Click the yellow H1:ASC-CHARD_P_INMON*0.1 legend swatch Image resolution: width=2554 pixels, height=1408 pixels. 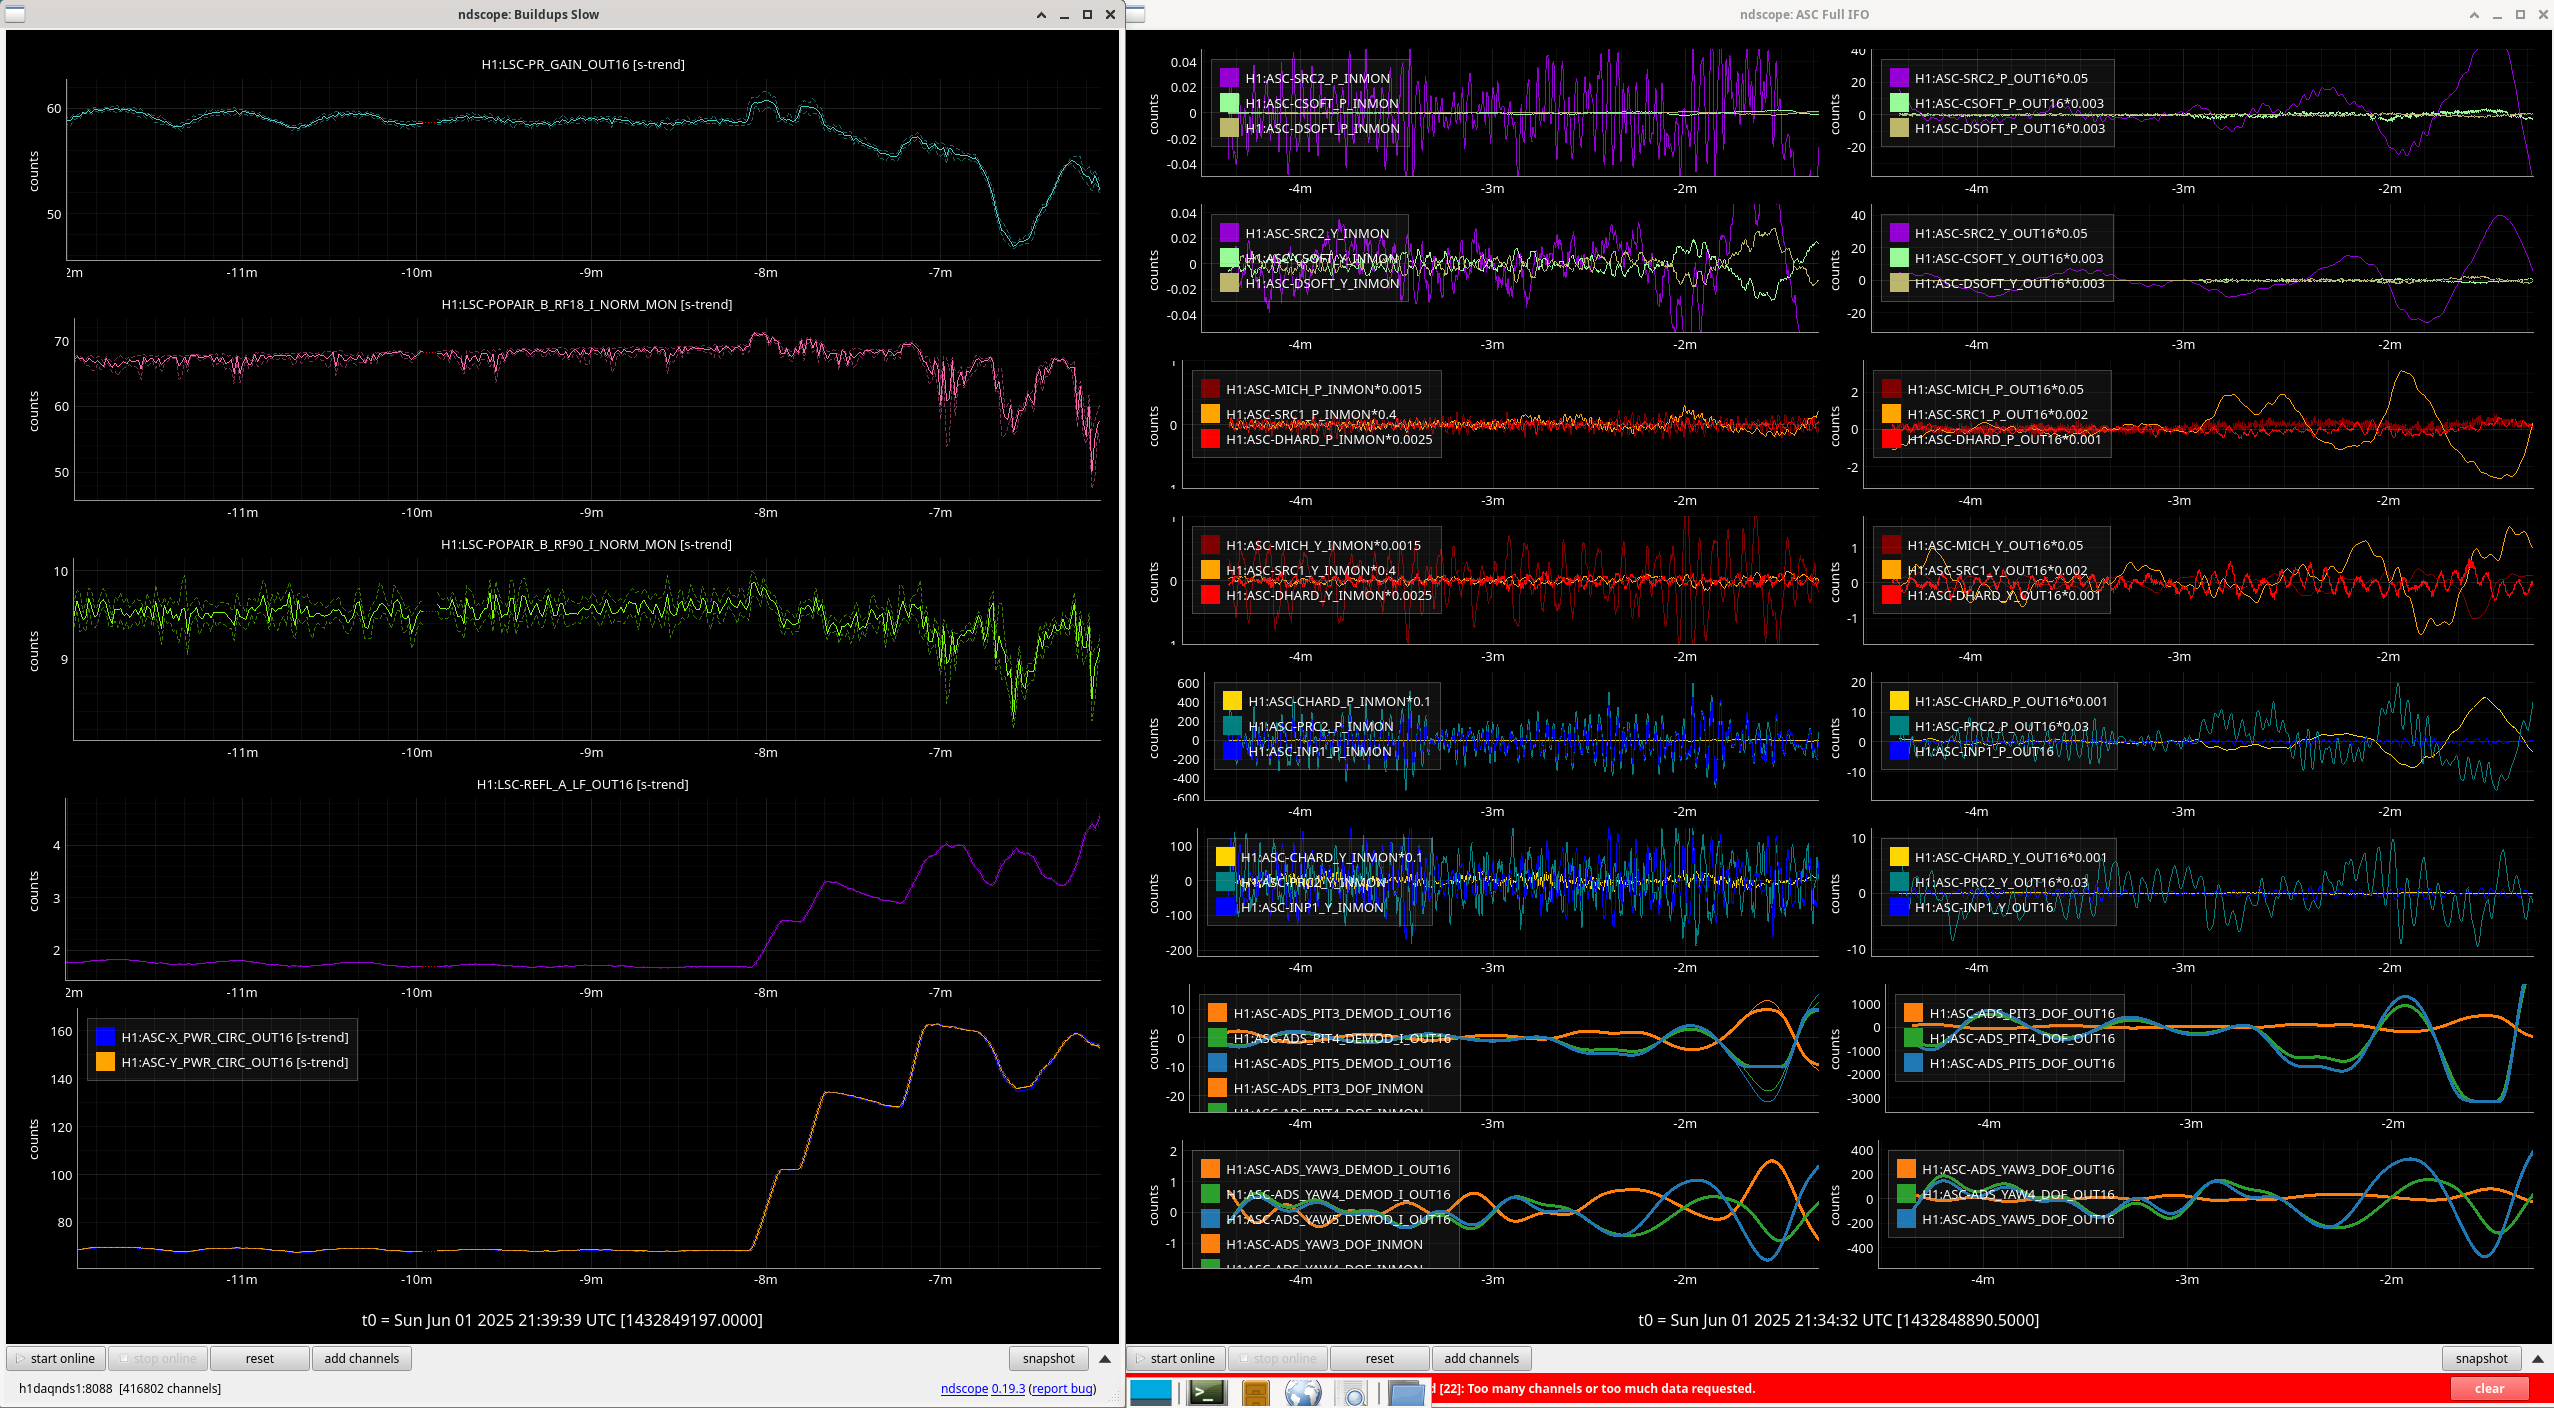pos(1232,701)
